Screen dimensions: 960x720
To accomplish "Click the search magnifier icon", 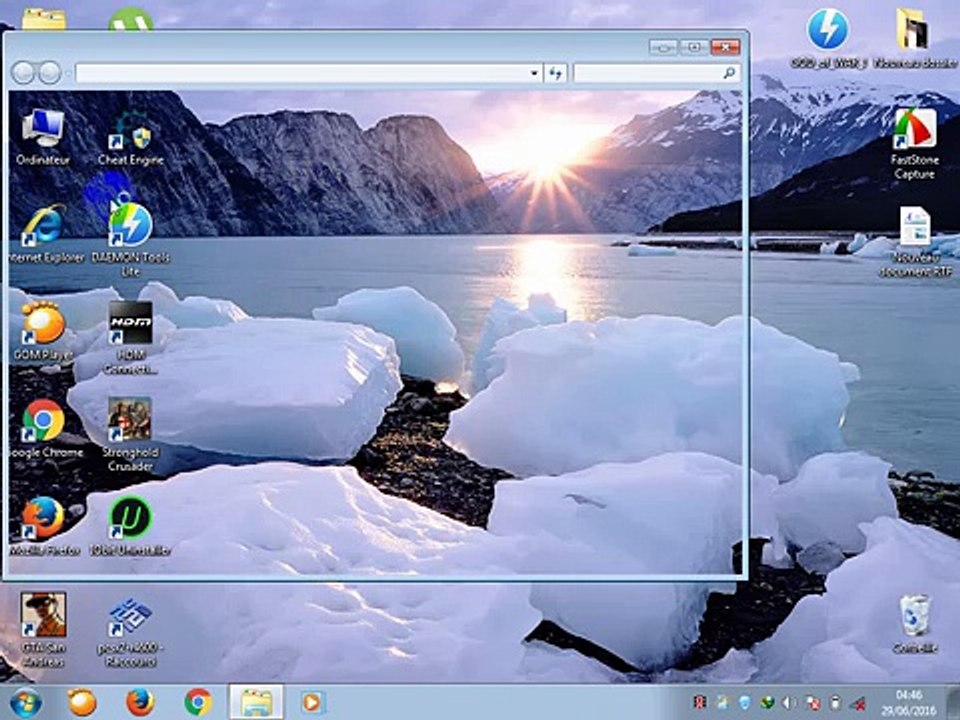I will point(729,73).
